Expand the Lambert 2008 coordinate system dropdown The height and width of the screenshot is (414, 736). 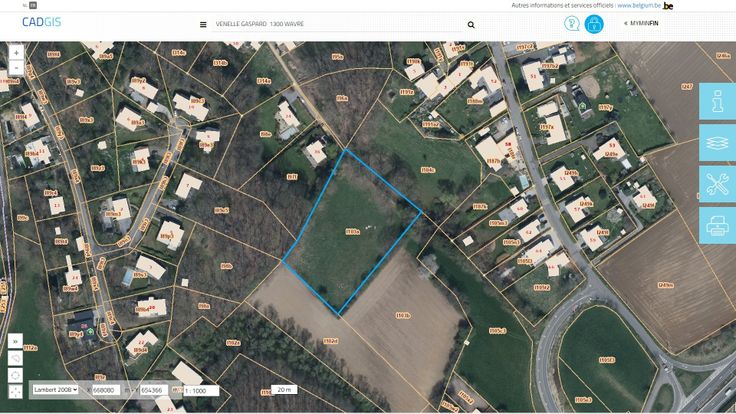point(55,390)
